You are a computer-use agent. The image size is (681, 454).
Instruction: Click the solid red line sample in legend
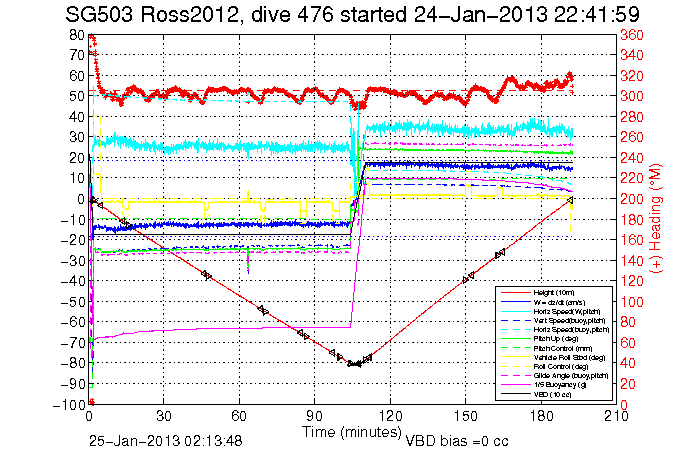point(515,293)
